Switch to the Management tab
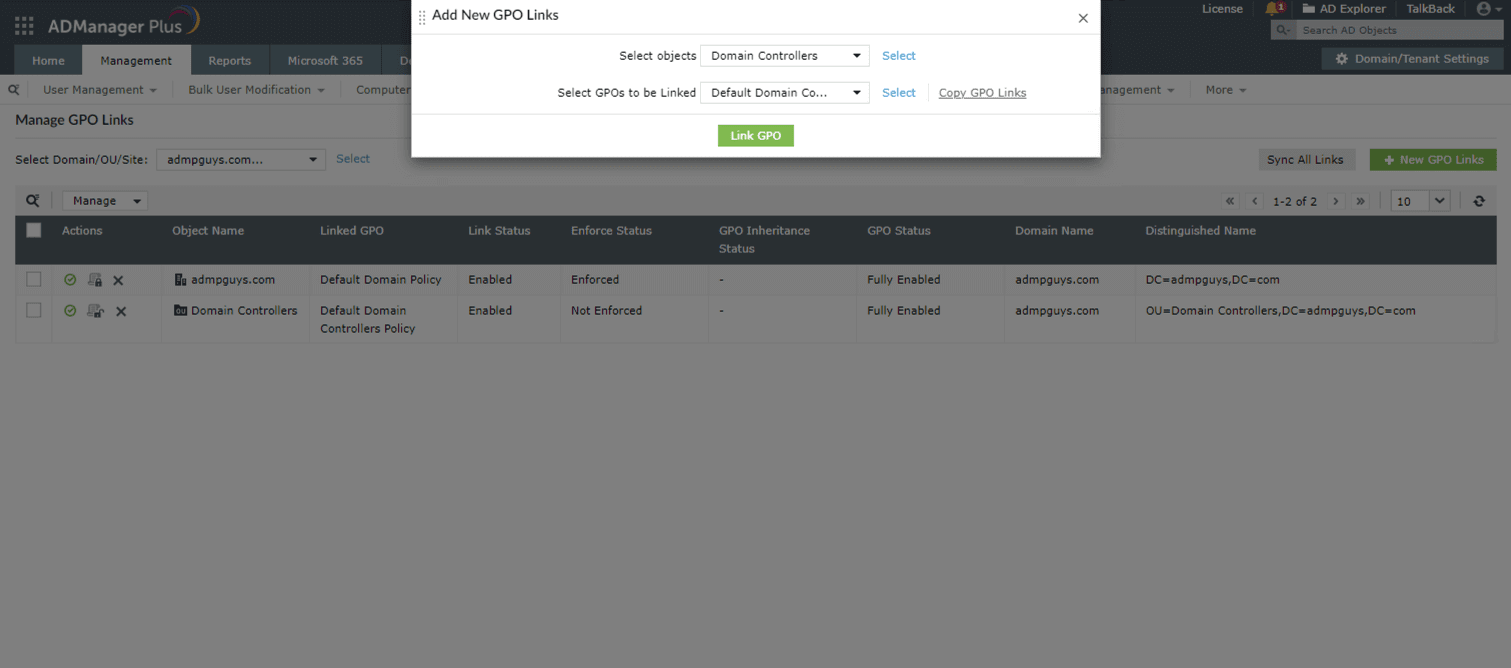 point(136,60)
